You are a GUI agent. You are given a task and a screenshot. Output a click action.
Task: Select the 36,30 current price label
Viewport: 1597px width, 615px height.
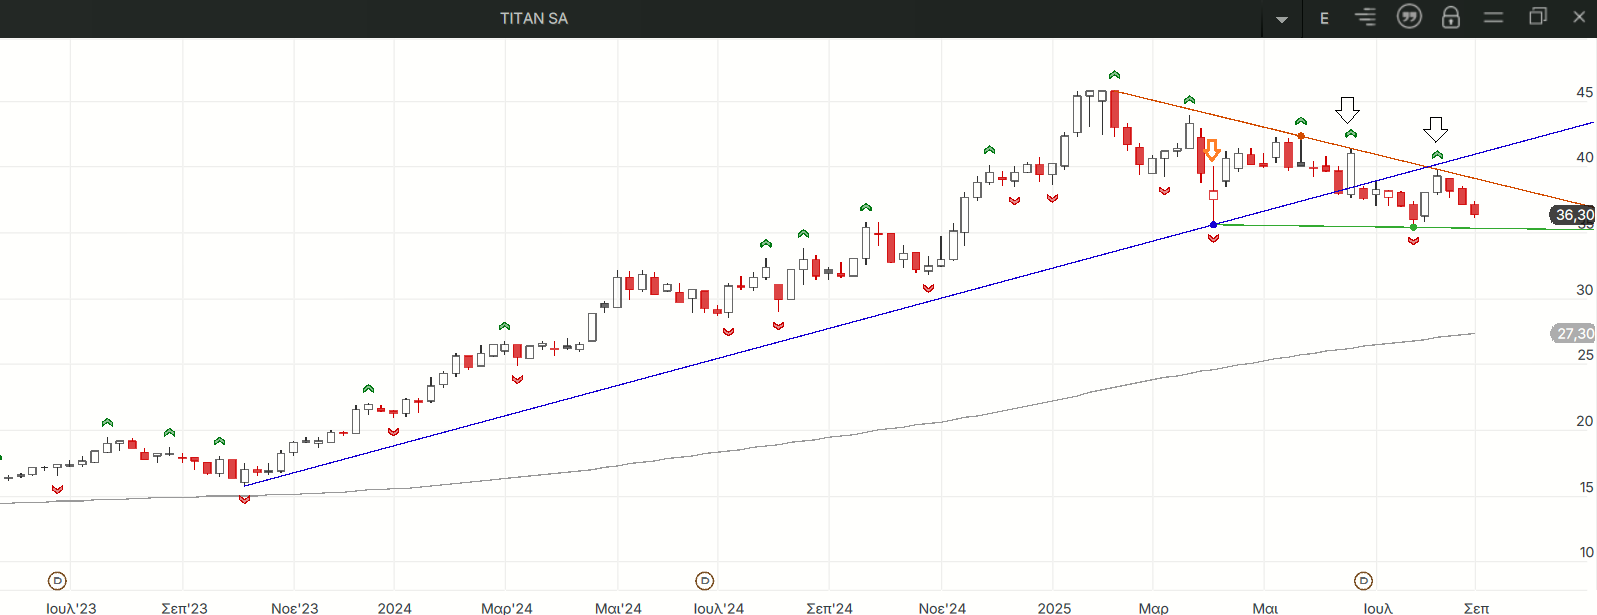coord(1573,215)
